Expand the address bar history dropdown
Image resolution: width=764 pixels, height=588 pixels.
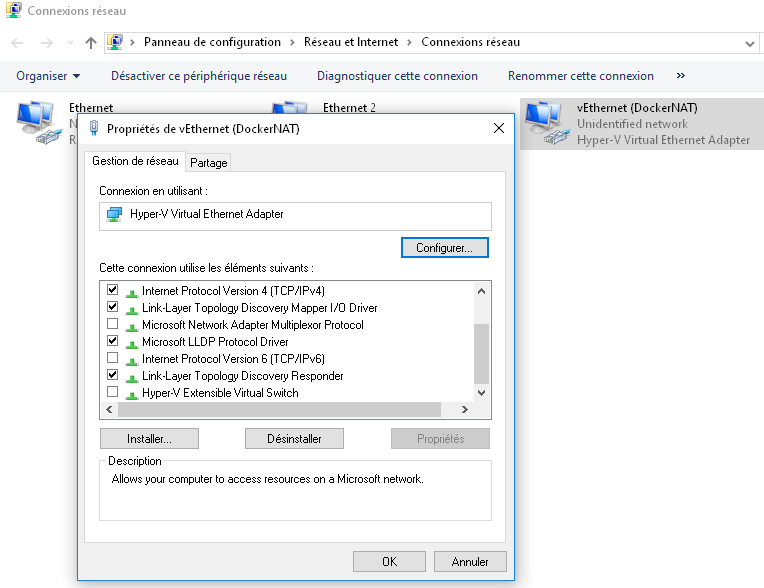[749, 44]
